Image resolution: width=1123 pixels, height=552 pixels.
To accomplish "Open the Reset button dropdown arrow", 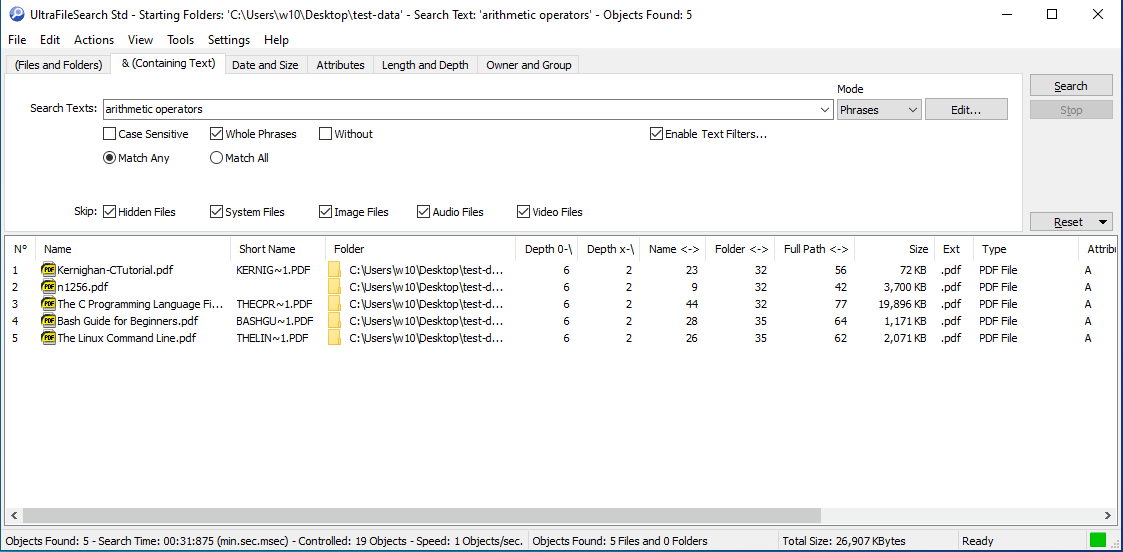I will pos(1103,222).
